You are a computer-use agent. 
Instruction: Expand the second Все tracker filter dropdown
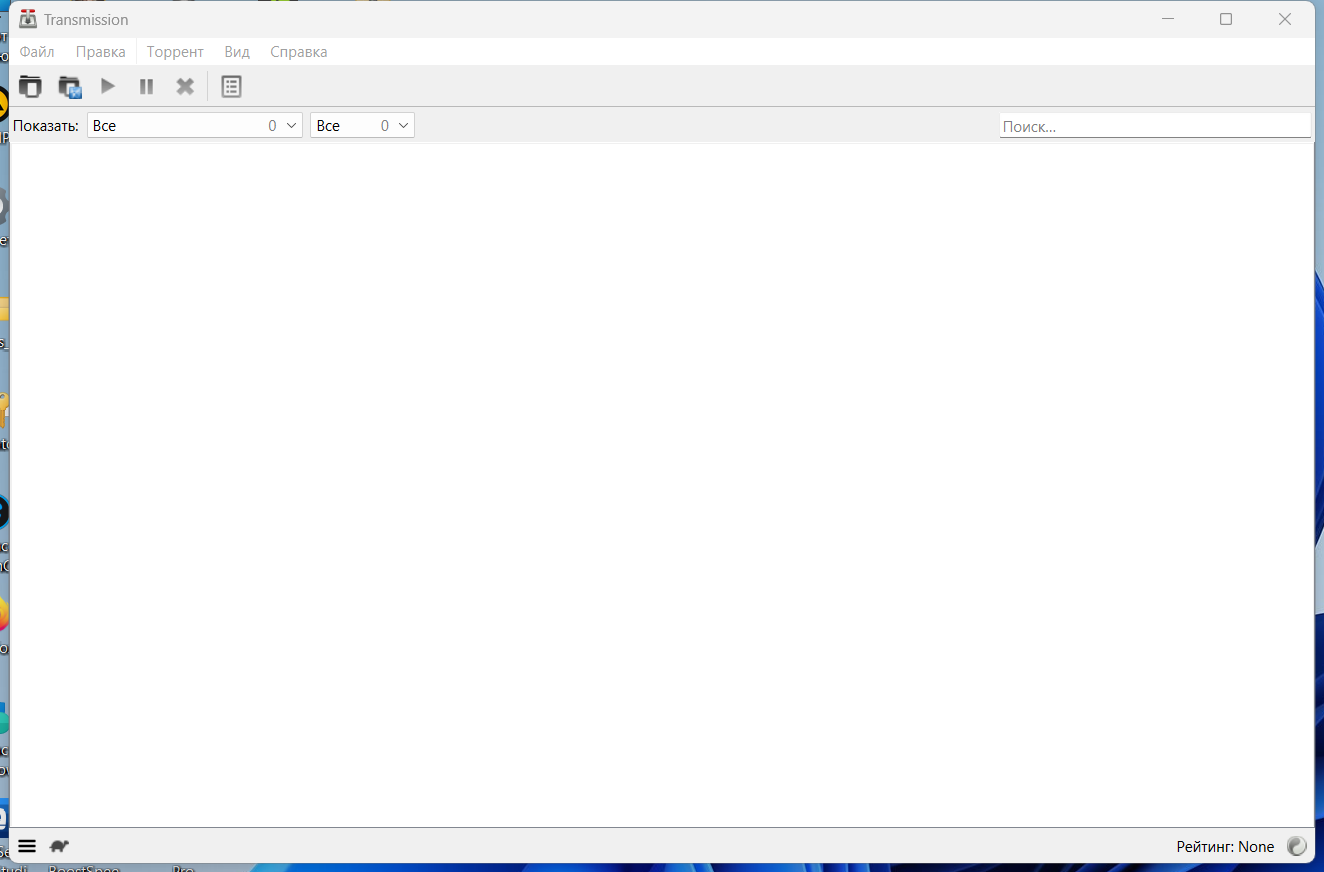pyautogui.click(x=362, y=126)
